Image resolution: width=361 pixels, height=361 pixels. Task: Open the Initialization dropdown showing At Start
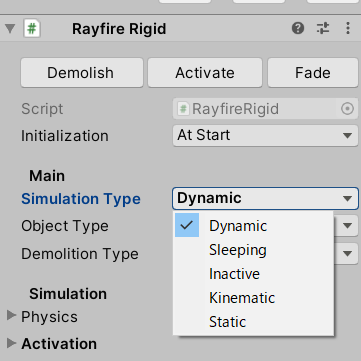[265, 135]
